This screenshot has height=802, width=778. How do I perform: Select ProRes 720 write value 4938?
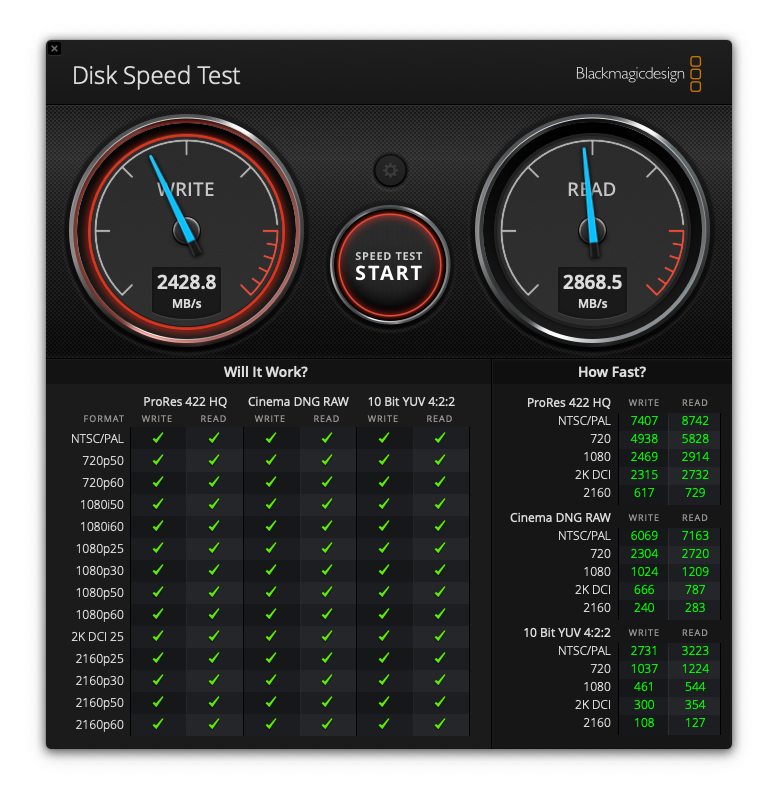644,438
